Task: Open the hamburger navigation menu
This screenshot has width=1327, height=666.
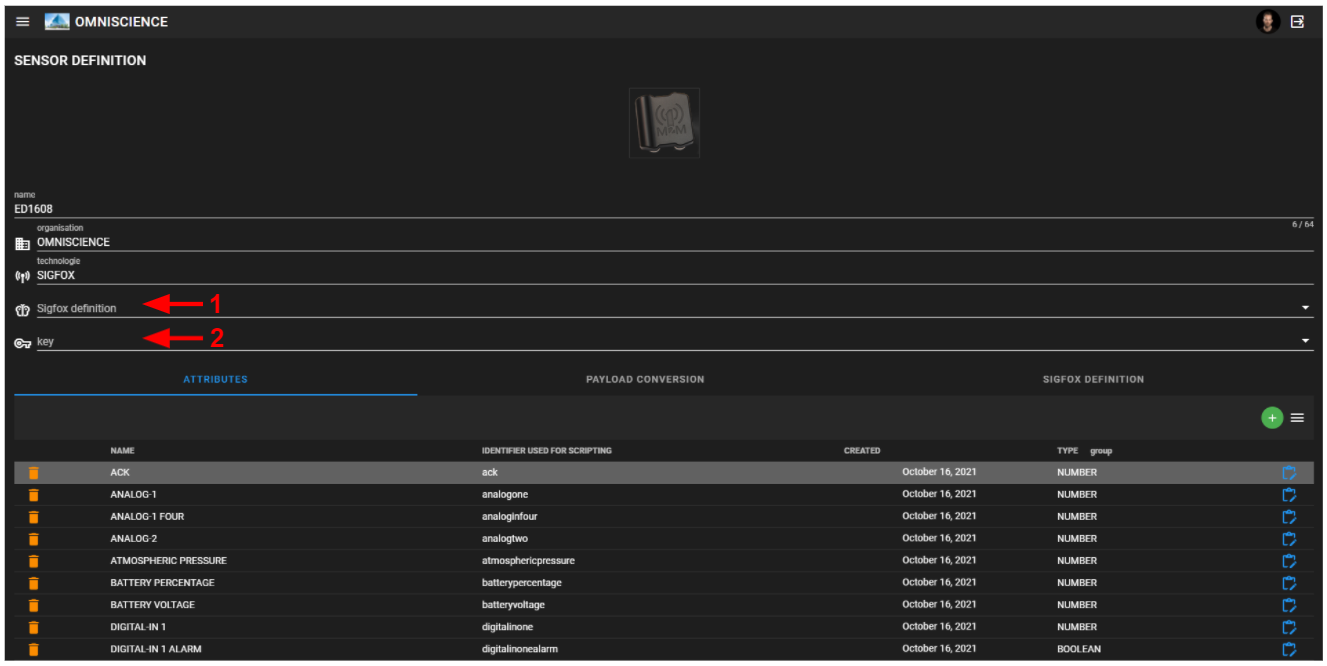Action: pyautogui.click(x=23, y=22)
